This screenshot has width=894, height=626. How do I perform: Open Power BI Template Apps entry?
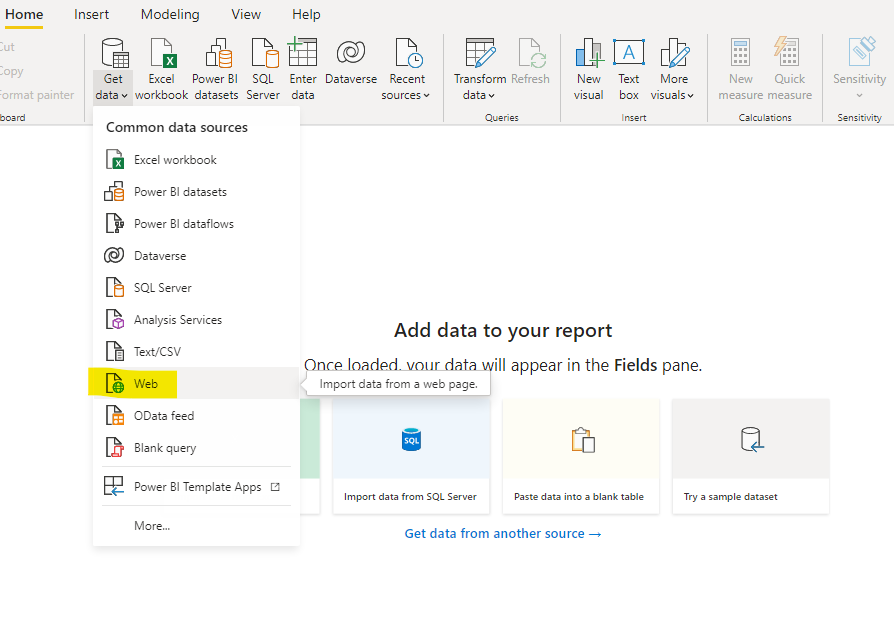tap(196, 486)
